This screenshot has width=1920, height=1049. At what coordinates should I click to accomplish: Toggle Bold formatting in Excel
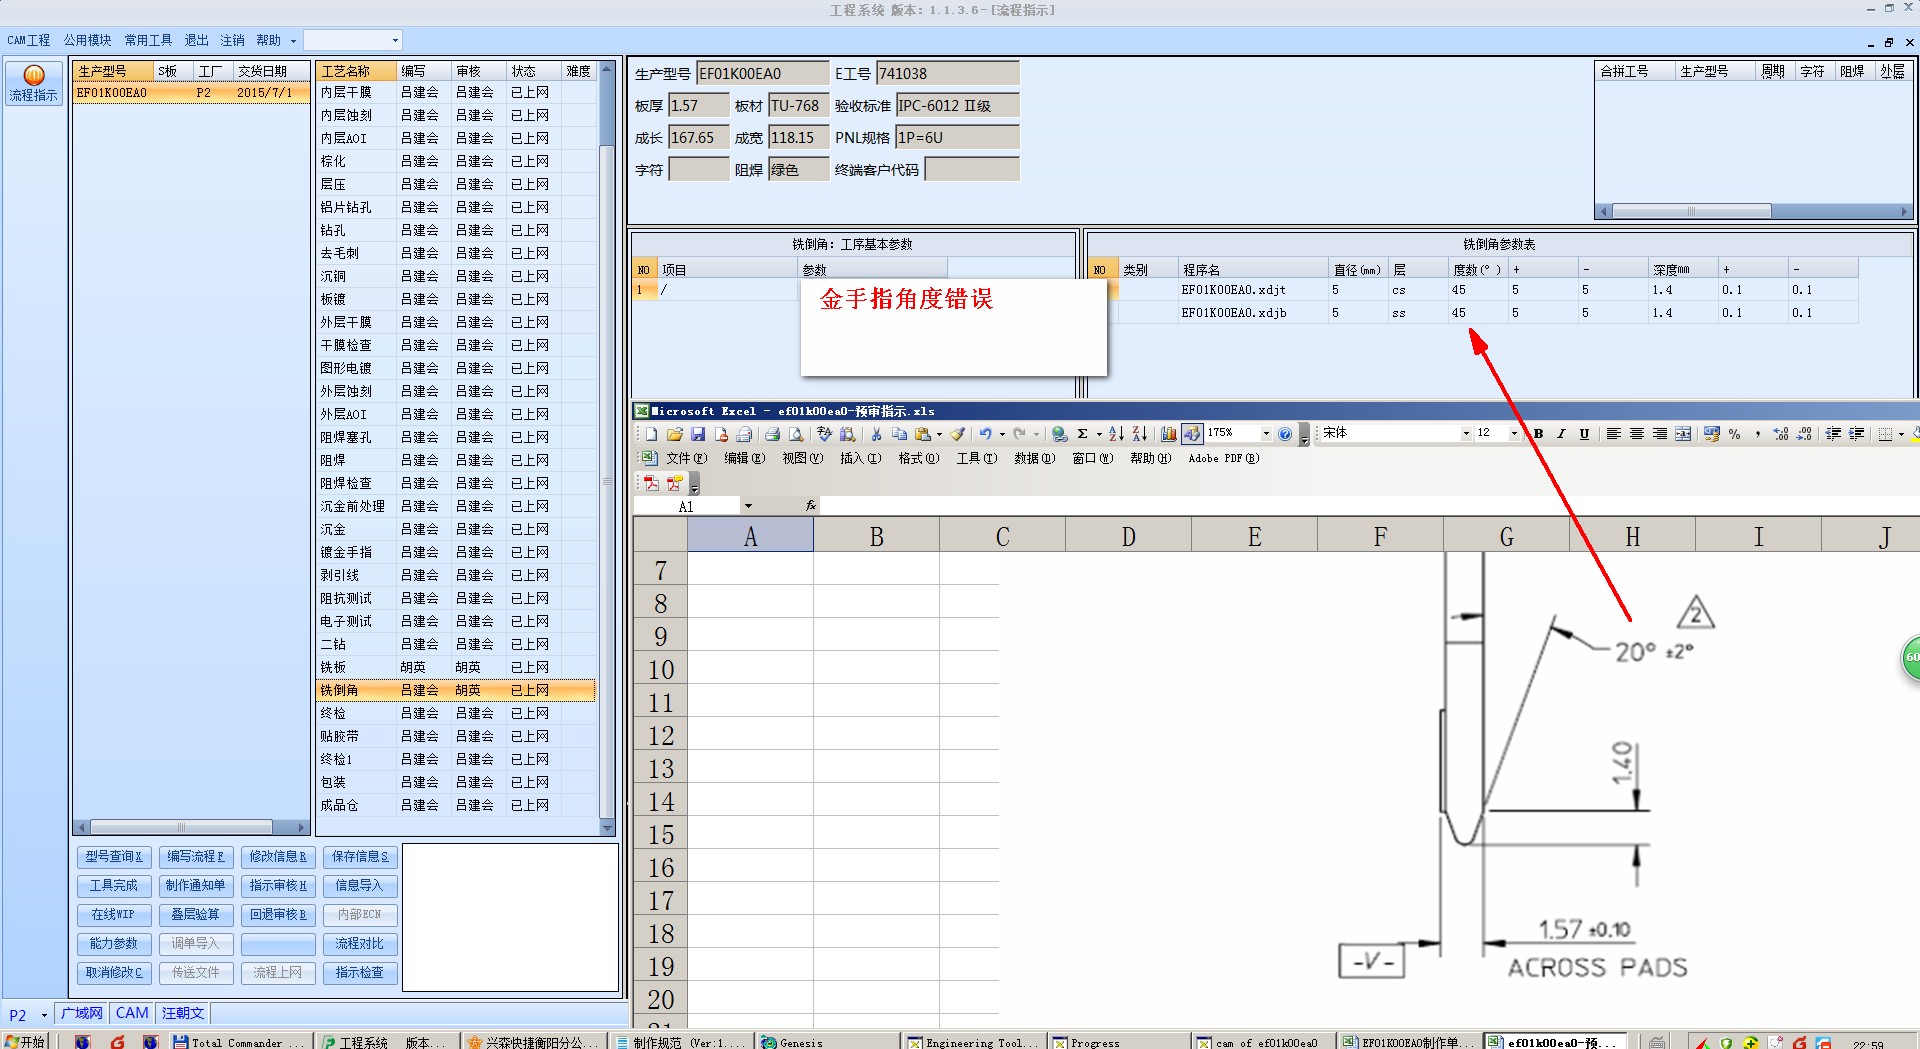[x=1538, y=434]
